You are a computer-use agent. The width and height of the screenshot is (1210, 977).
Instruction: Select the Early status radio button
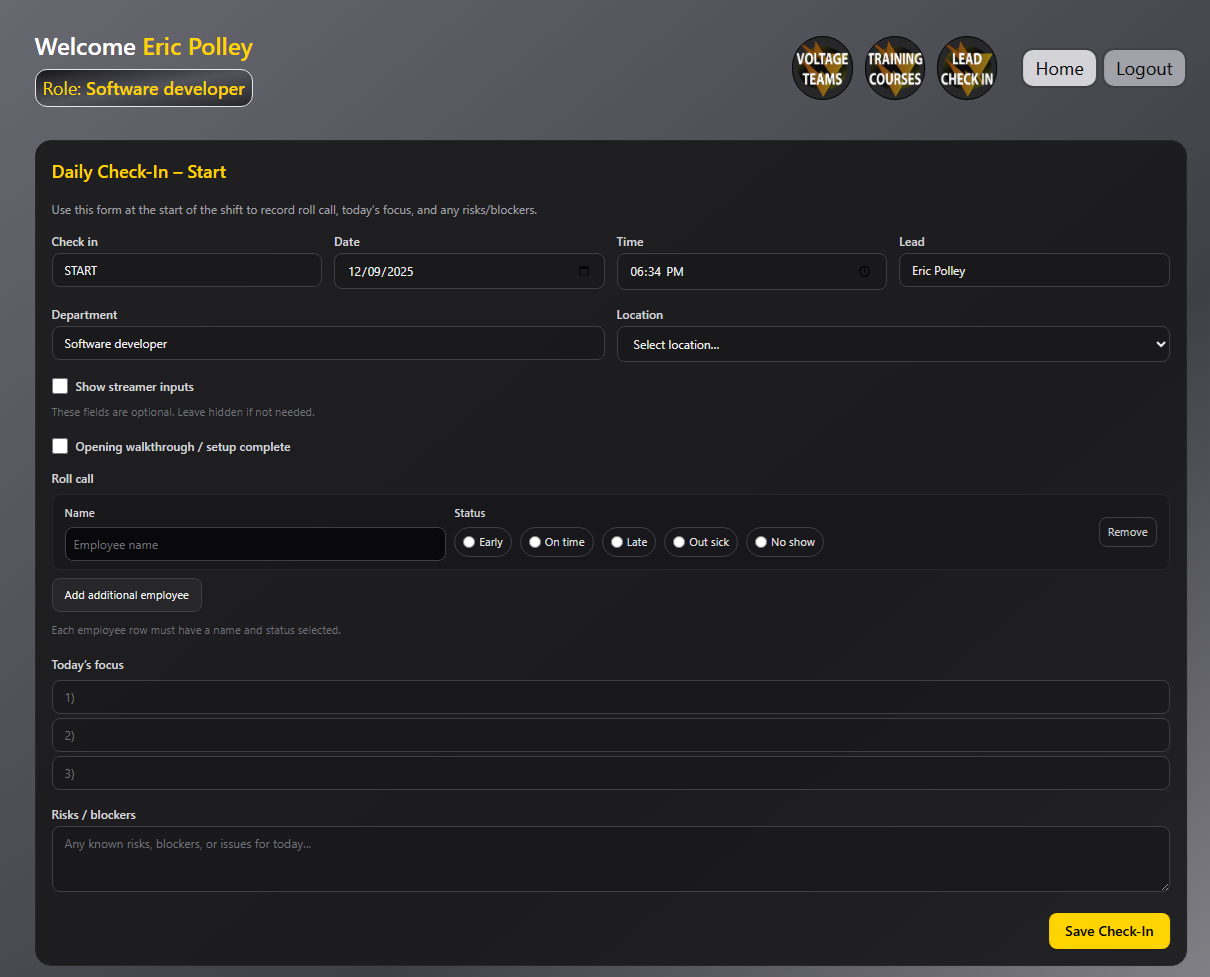tap(469, 542)
